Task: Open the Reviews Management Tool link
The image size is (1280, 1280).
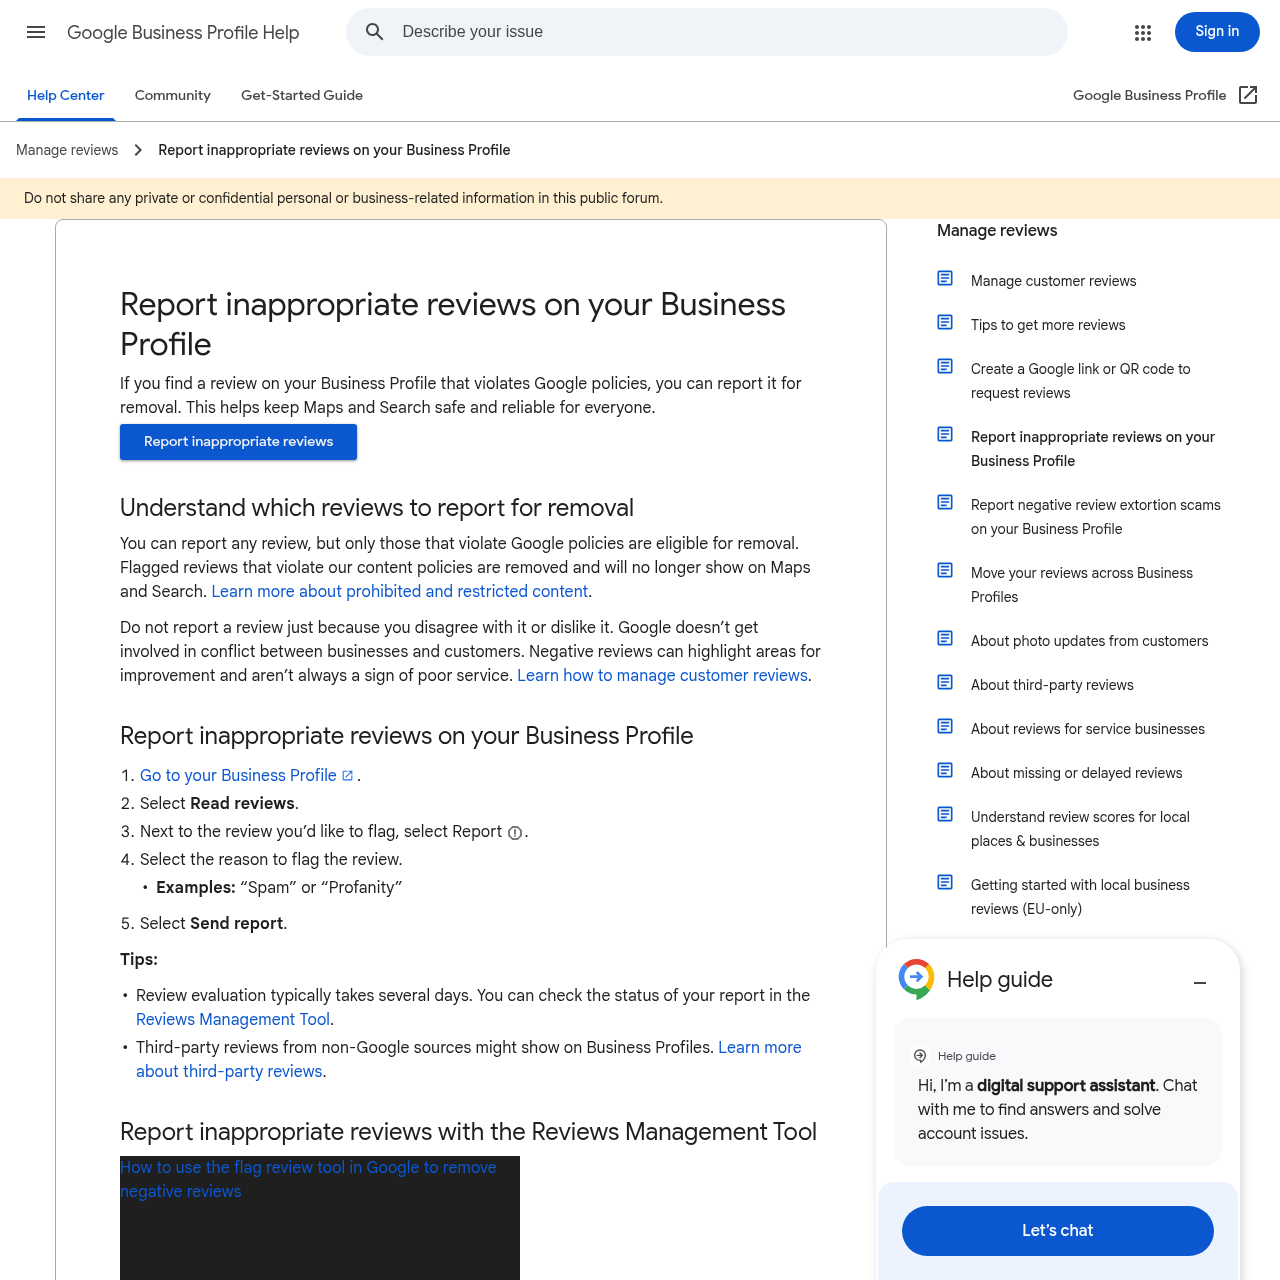Action: click(233, 1019)
